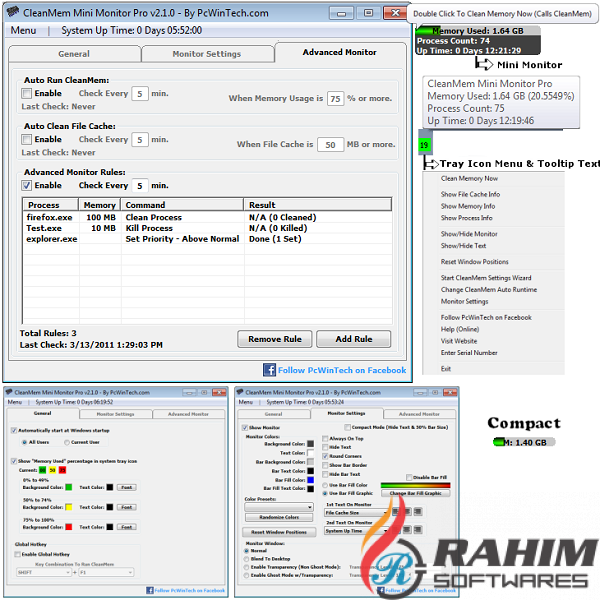
Task: Click the app icon in the General tab window title bar
Action: (x=9, y=392)
